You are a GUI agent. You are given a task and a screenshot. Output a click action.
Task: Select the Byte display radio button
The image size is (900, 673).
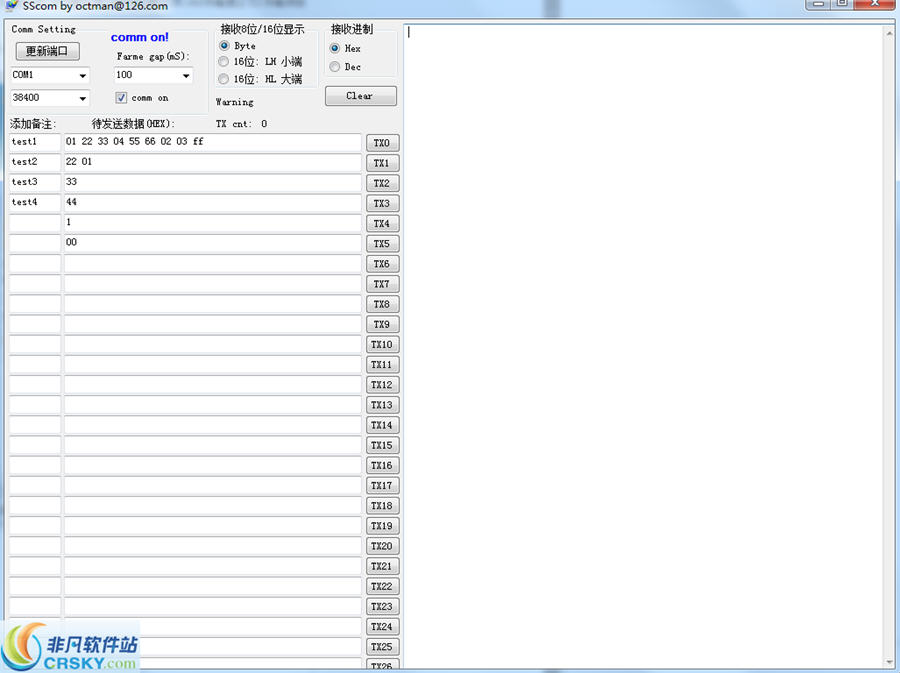(224, 46)
